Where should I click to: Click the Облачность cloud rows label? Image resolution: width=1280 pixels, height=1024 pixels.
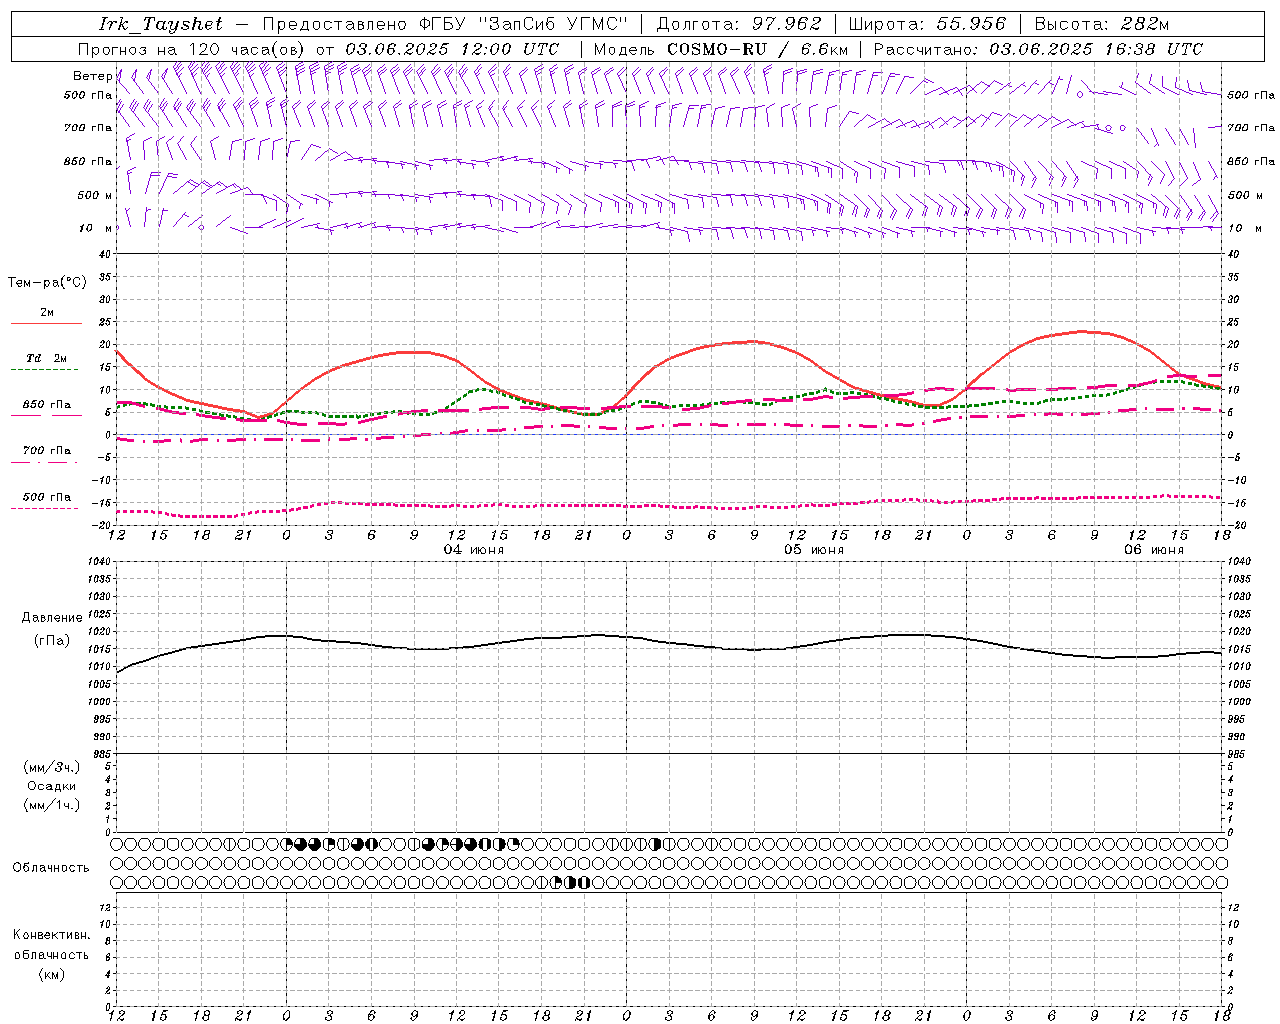point(51,868)
